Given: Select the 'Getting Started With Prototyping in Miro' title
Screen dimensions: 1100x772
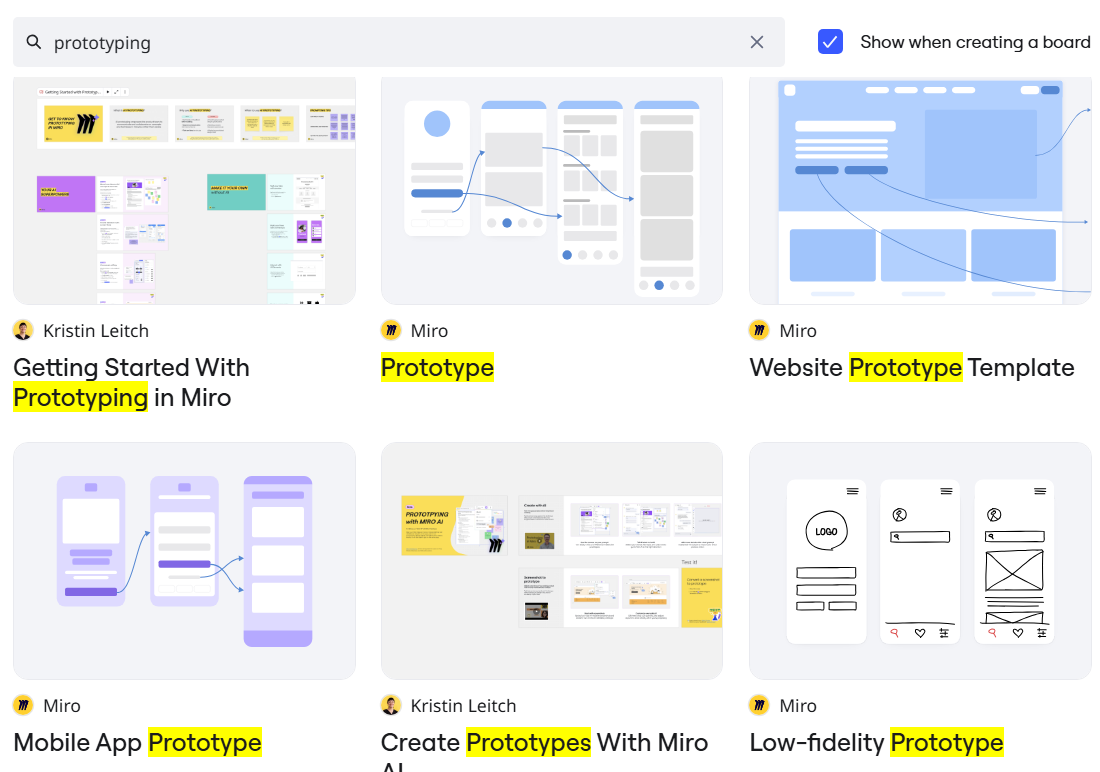Looking at the screenshot, I should [130, 382].
